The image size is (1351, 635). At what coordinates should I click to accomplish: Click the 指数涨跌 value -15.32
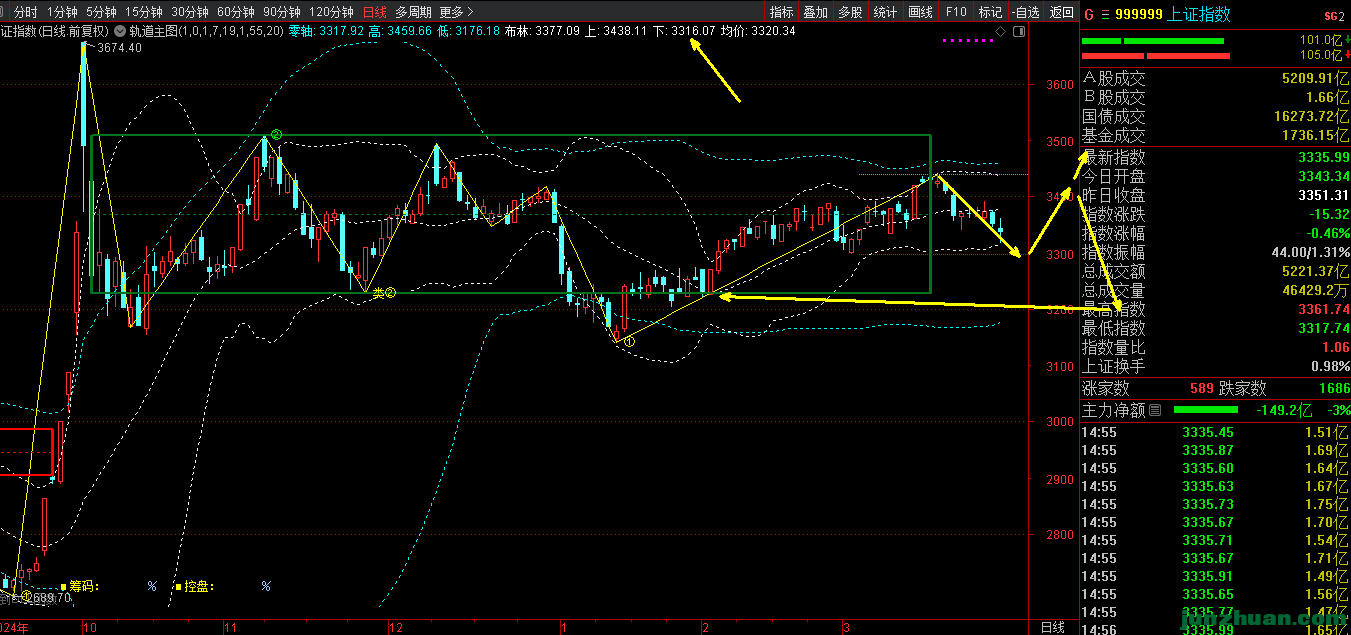pos(1328,214)
